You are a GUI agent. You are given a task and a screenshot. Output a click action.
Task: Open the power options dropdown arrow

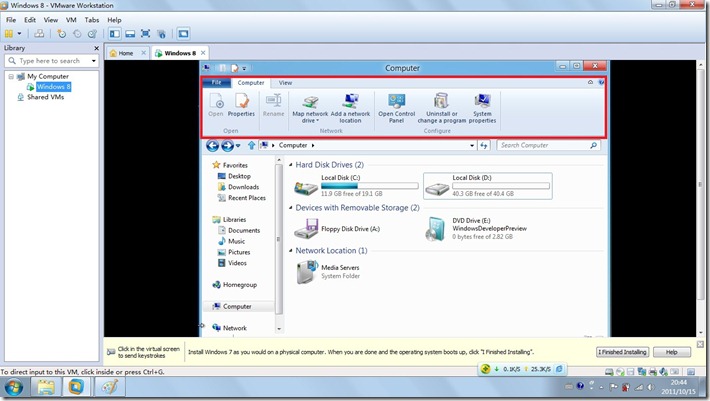tap(19, 33)
